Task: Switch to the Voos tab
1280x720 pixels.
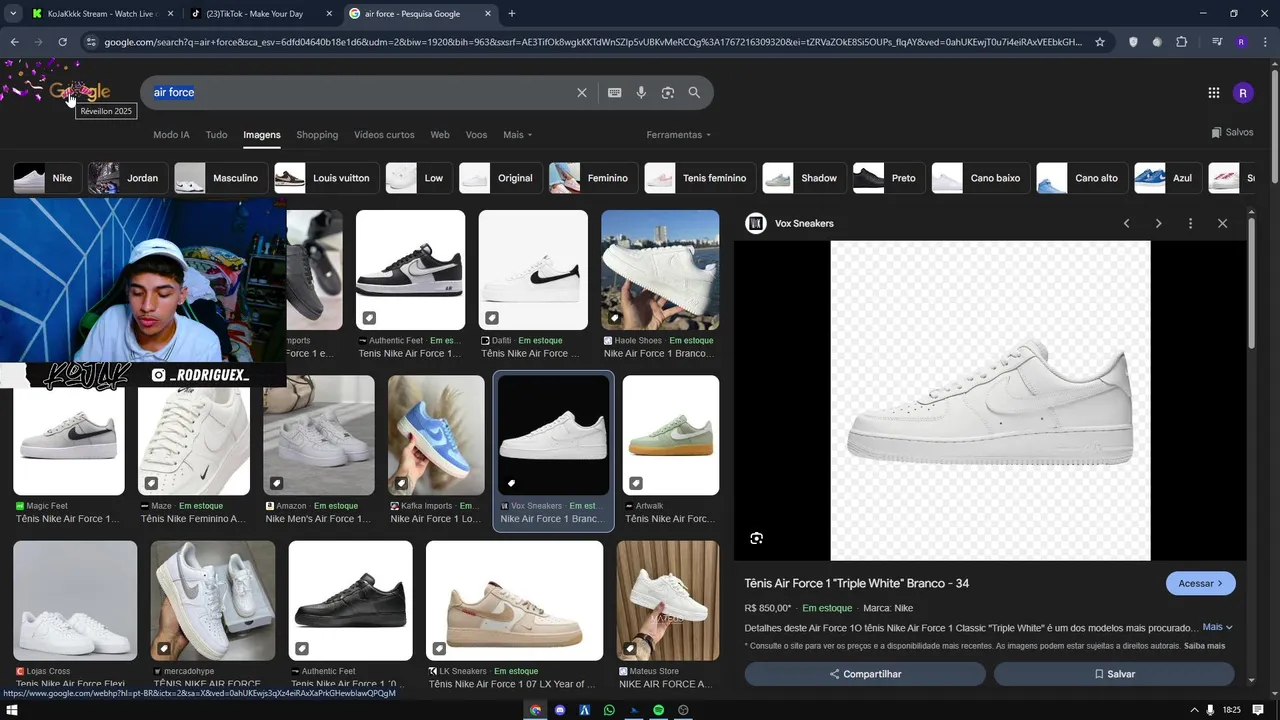Action: click(476, 135)
